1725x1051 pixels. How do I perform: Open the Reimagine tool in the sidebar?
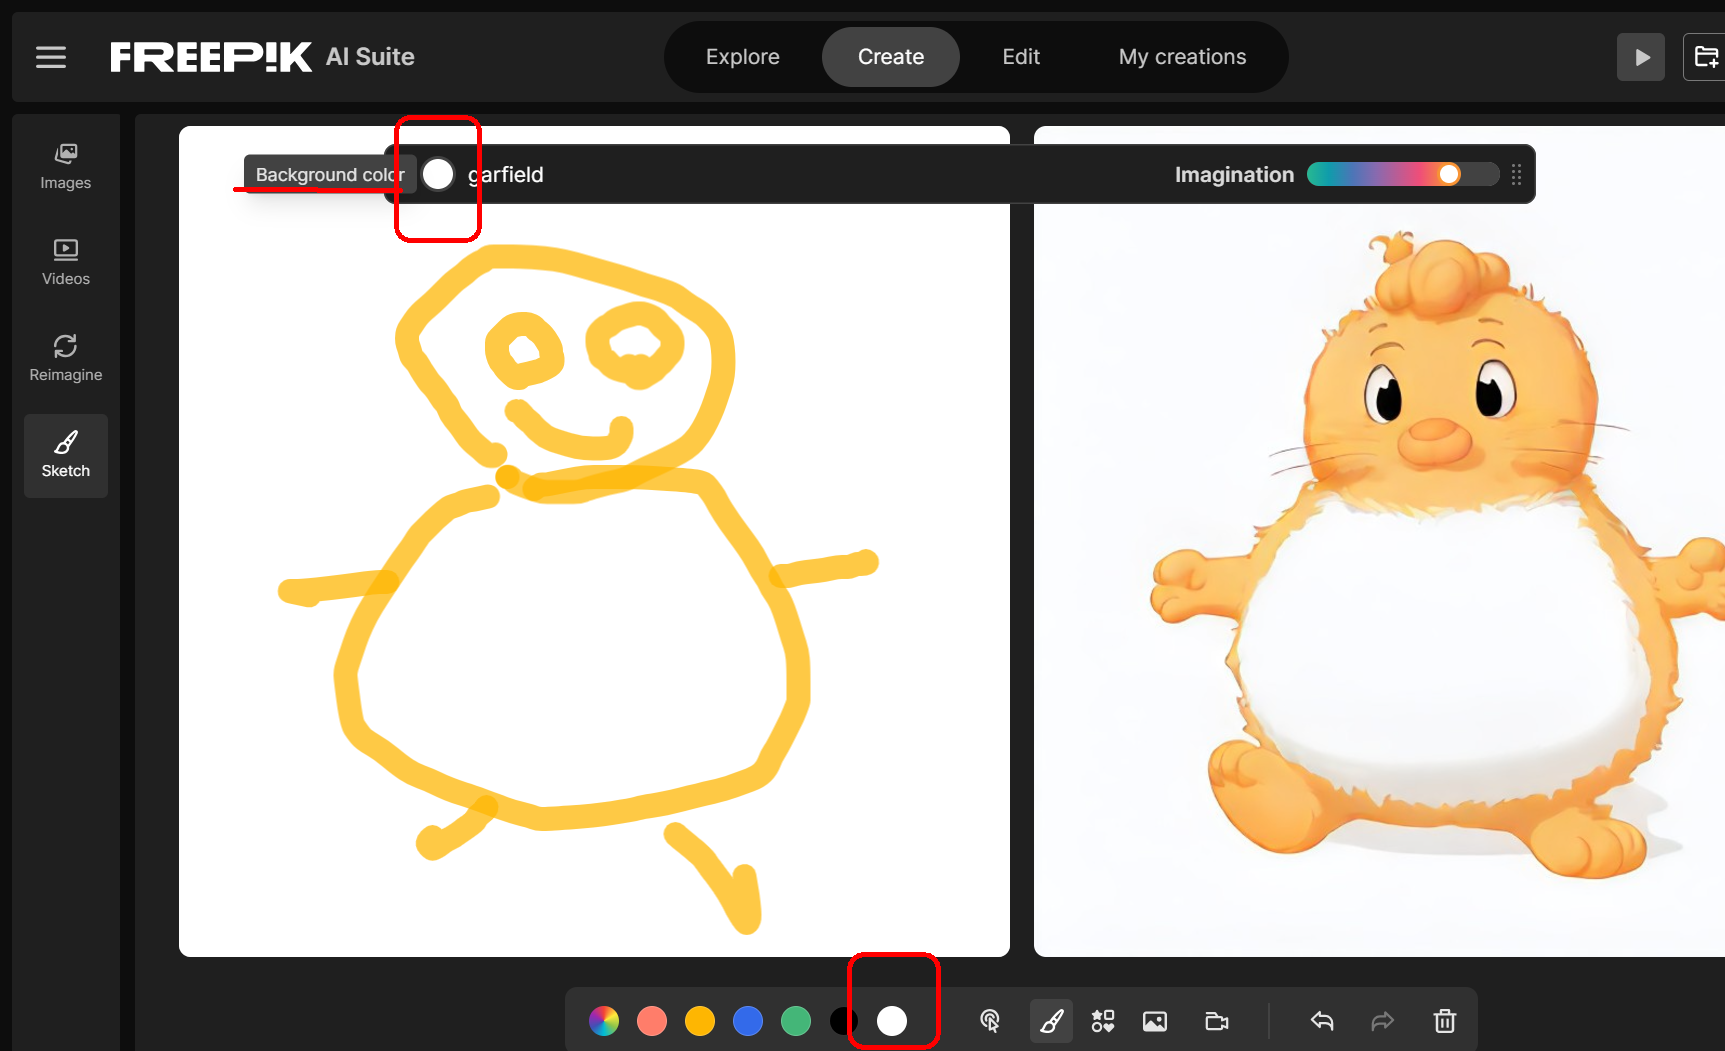pos(66,359)
